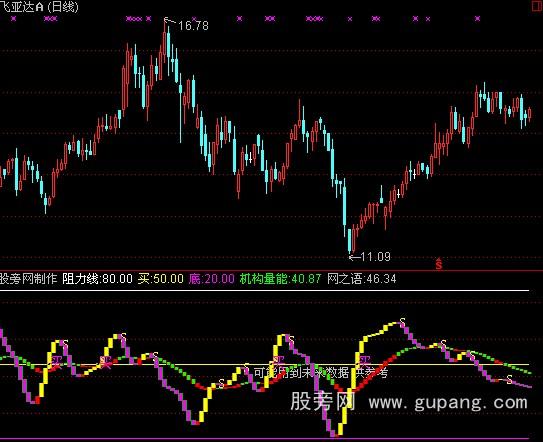
Task: Click the green 机构量能:40.87 value
Action: pos(281,279)
